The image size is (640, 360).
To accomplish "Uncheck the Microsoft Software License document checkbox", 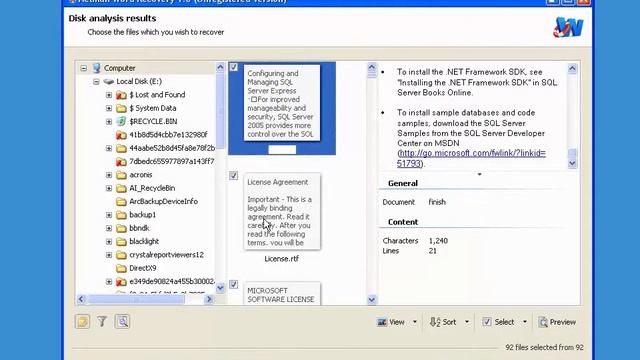I will tap(233, 284).
